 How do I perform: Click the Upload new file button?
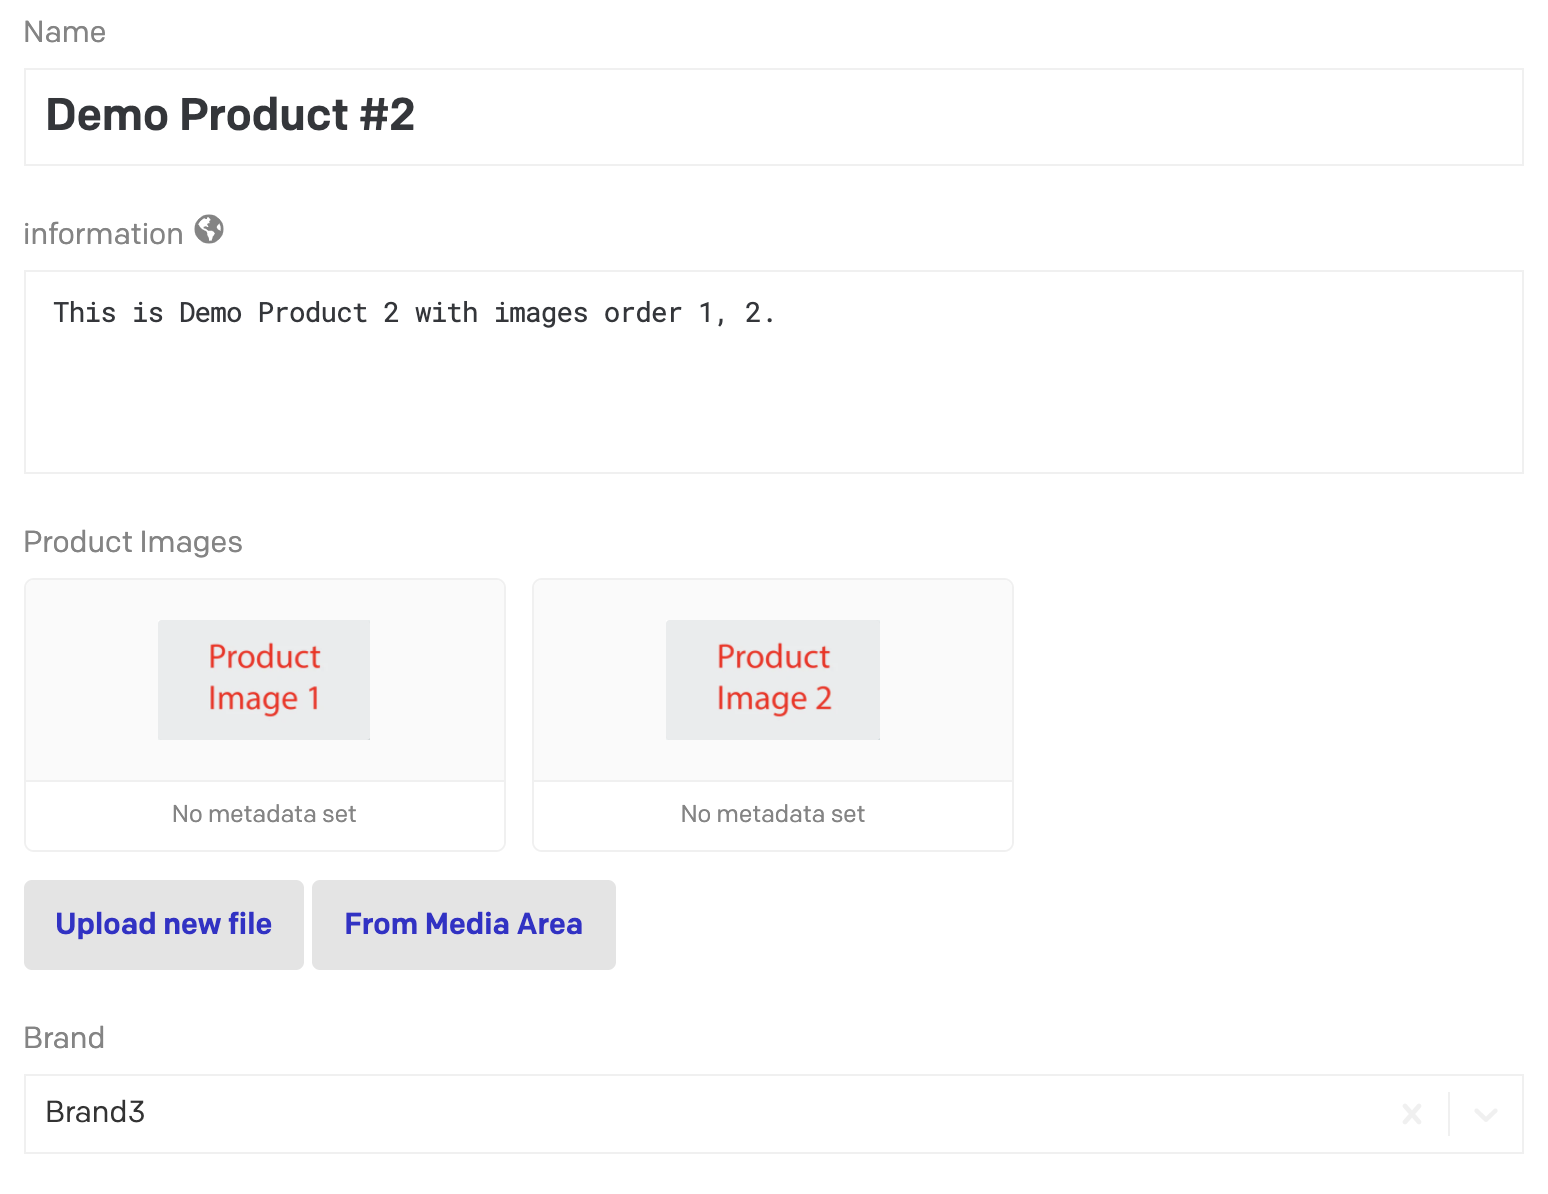(x=164, y=924)
